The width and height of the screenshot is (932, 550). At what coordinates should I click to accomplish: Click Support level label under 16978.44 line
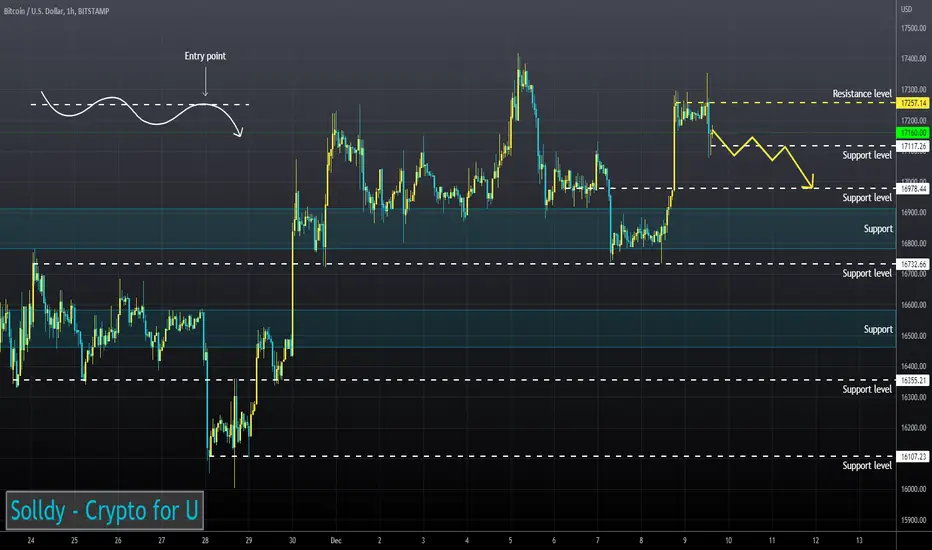[x=867, y=197]
